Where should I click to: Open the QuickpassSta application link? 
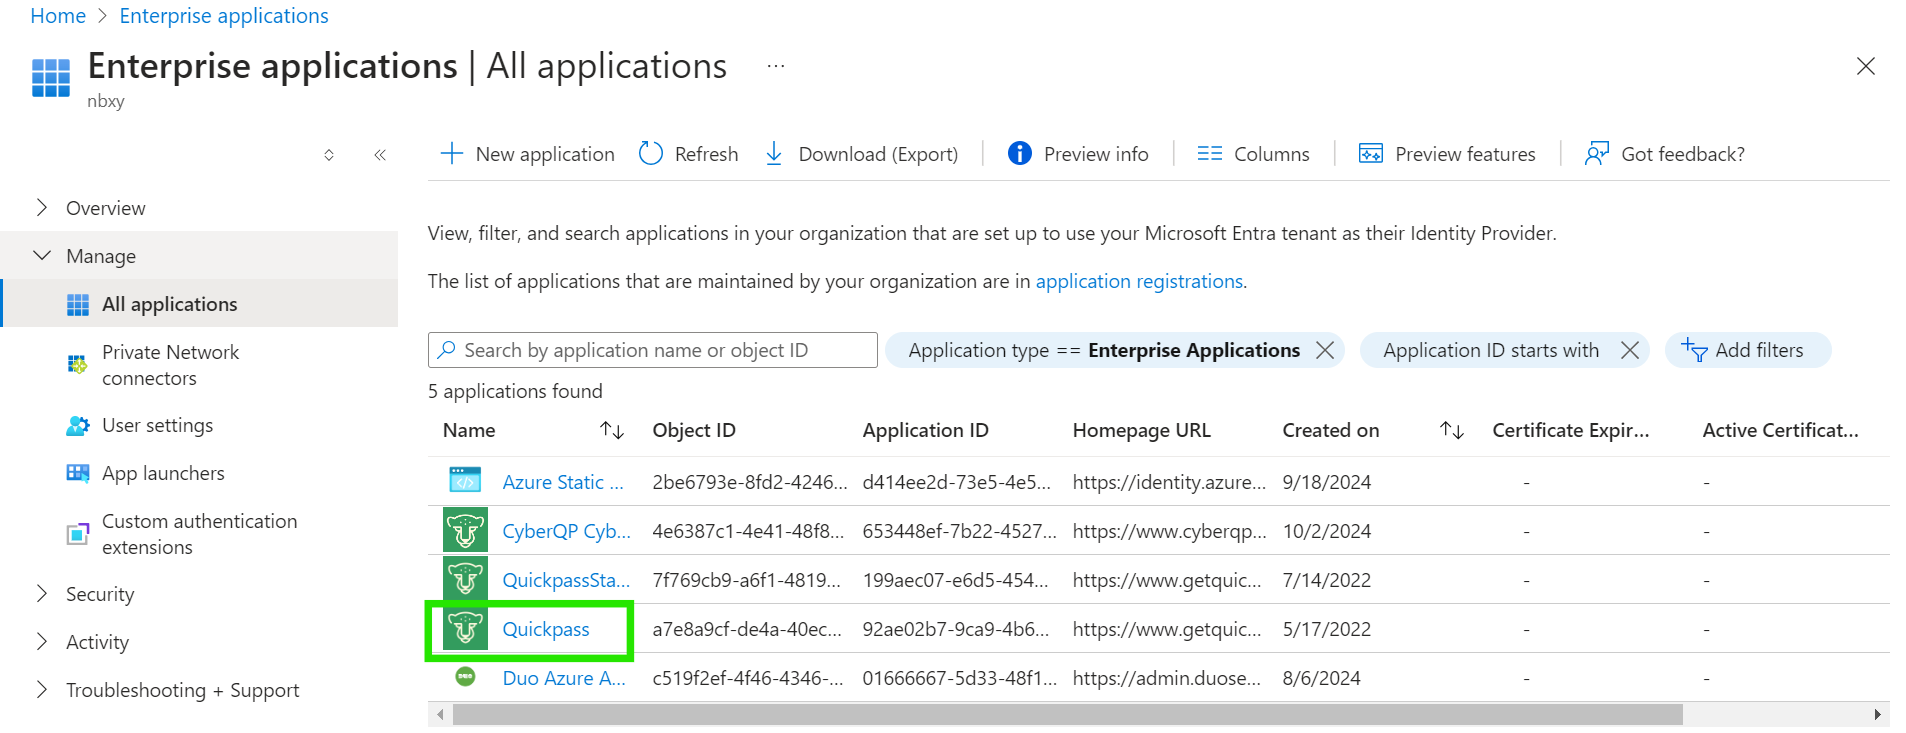pos(566,580)
